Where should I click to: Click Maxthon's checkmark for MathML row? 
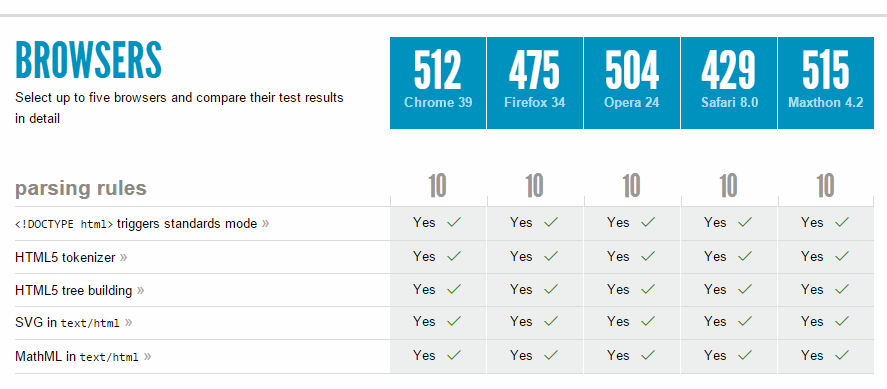pos(842,356)
